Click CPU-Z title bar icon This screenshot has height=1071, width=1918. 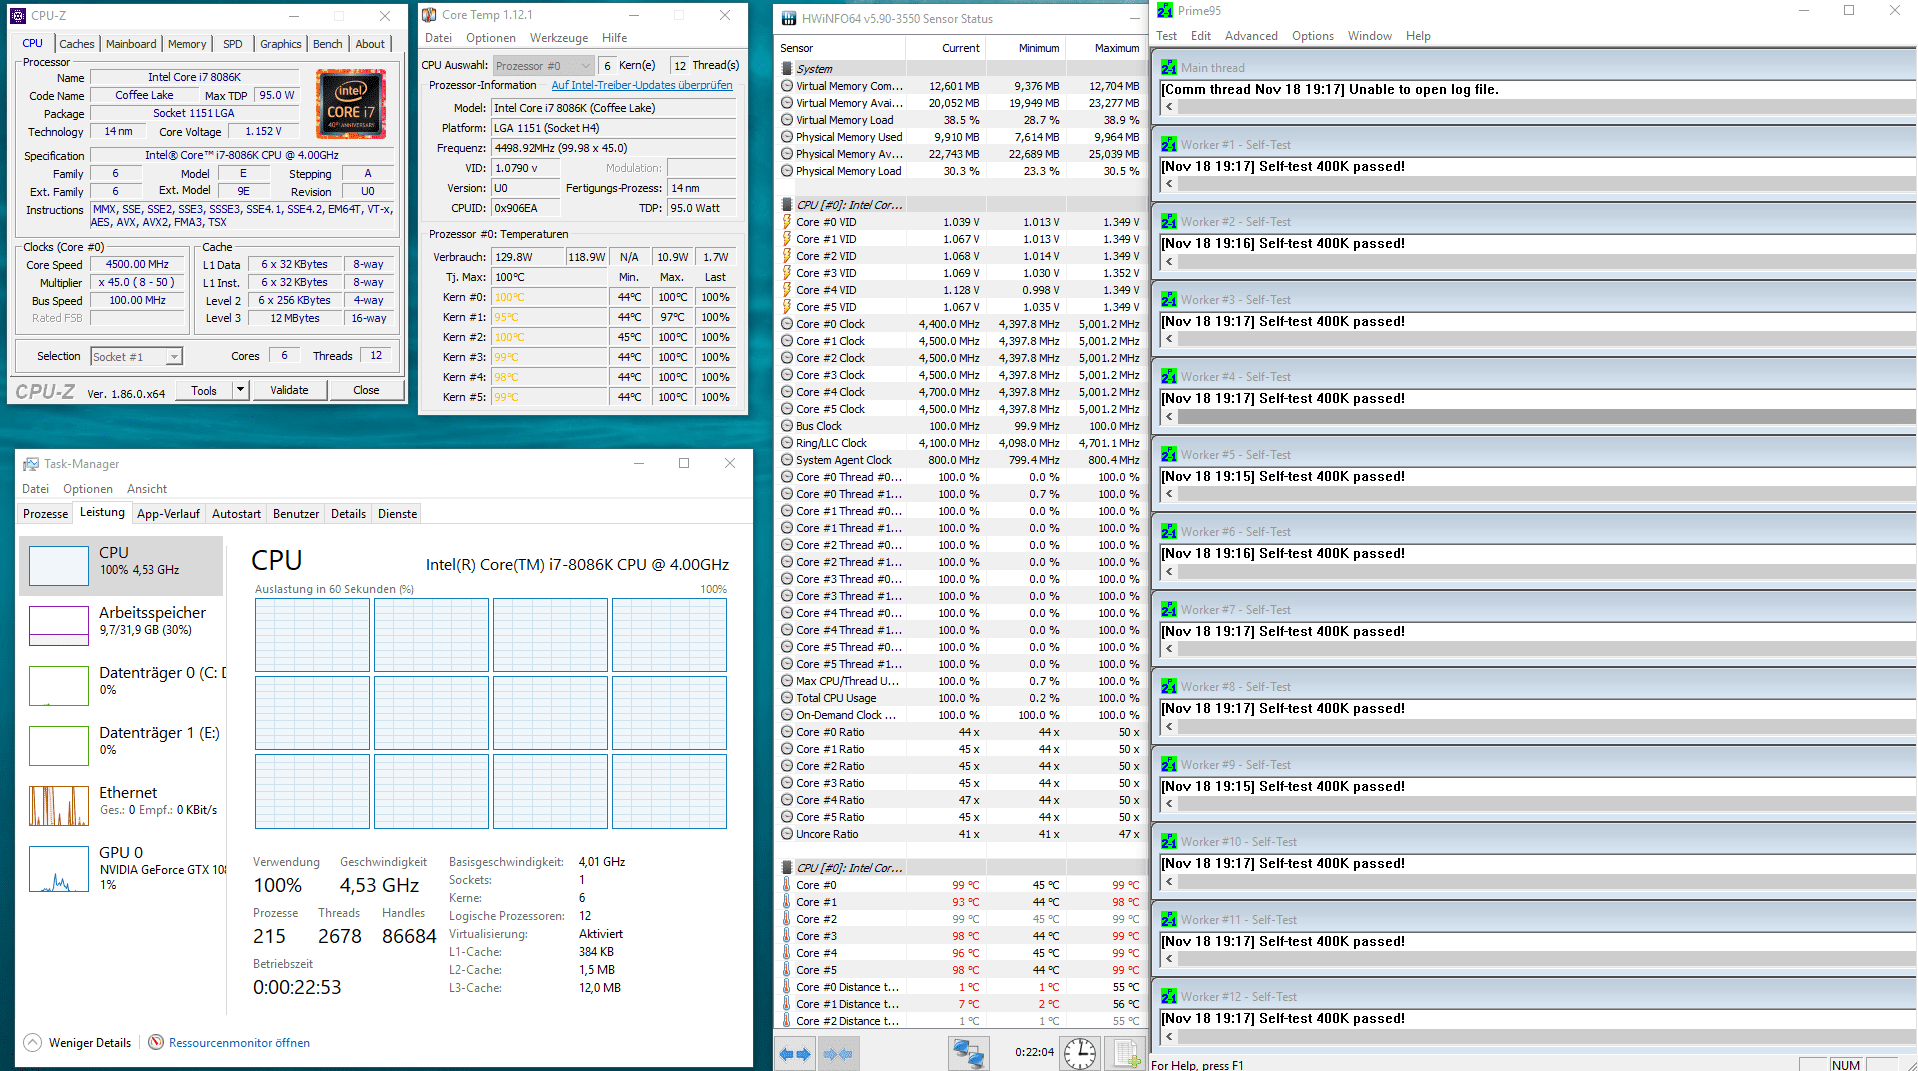(18, 16)
